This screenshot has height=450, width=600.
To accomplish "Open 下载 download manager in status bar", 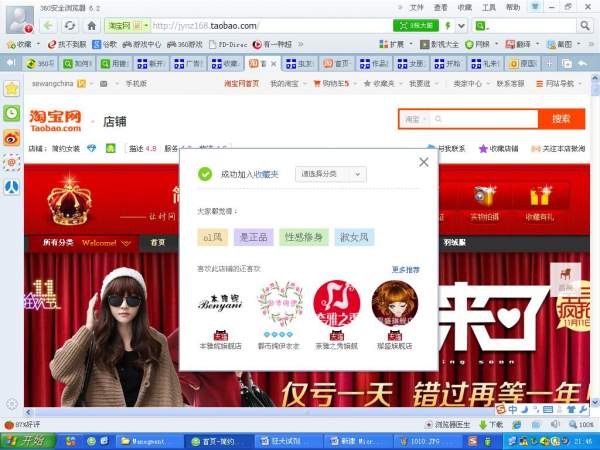I will pos(491,424).
